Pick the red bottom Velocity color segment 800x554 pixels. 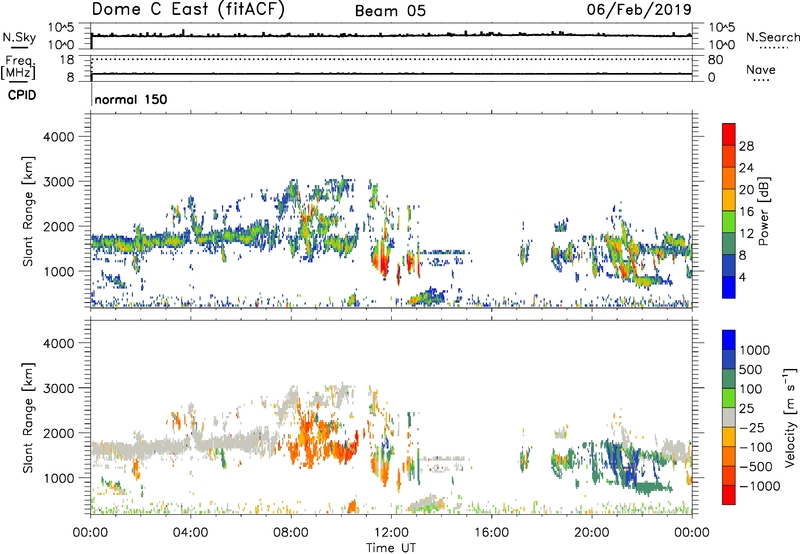pyautogui.click(x=729, y=495)
